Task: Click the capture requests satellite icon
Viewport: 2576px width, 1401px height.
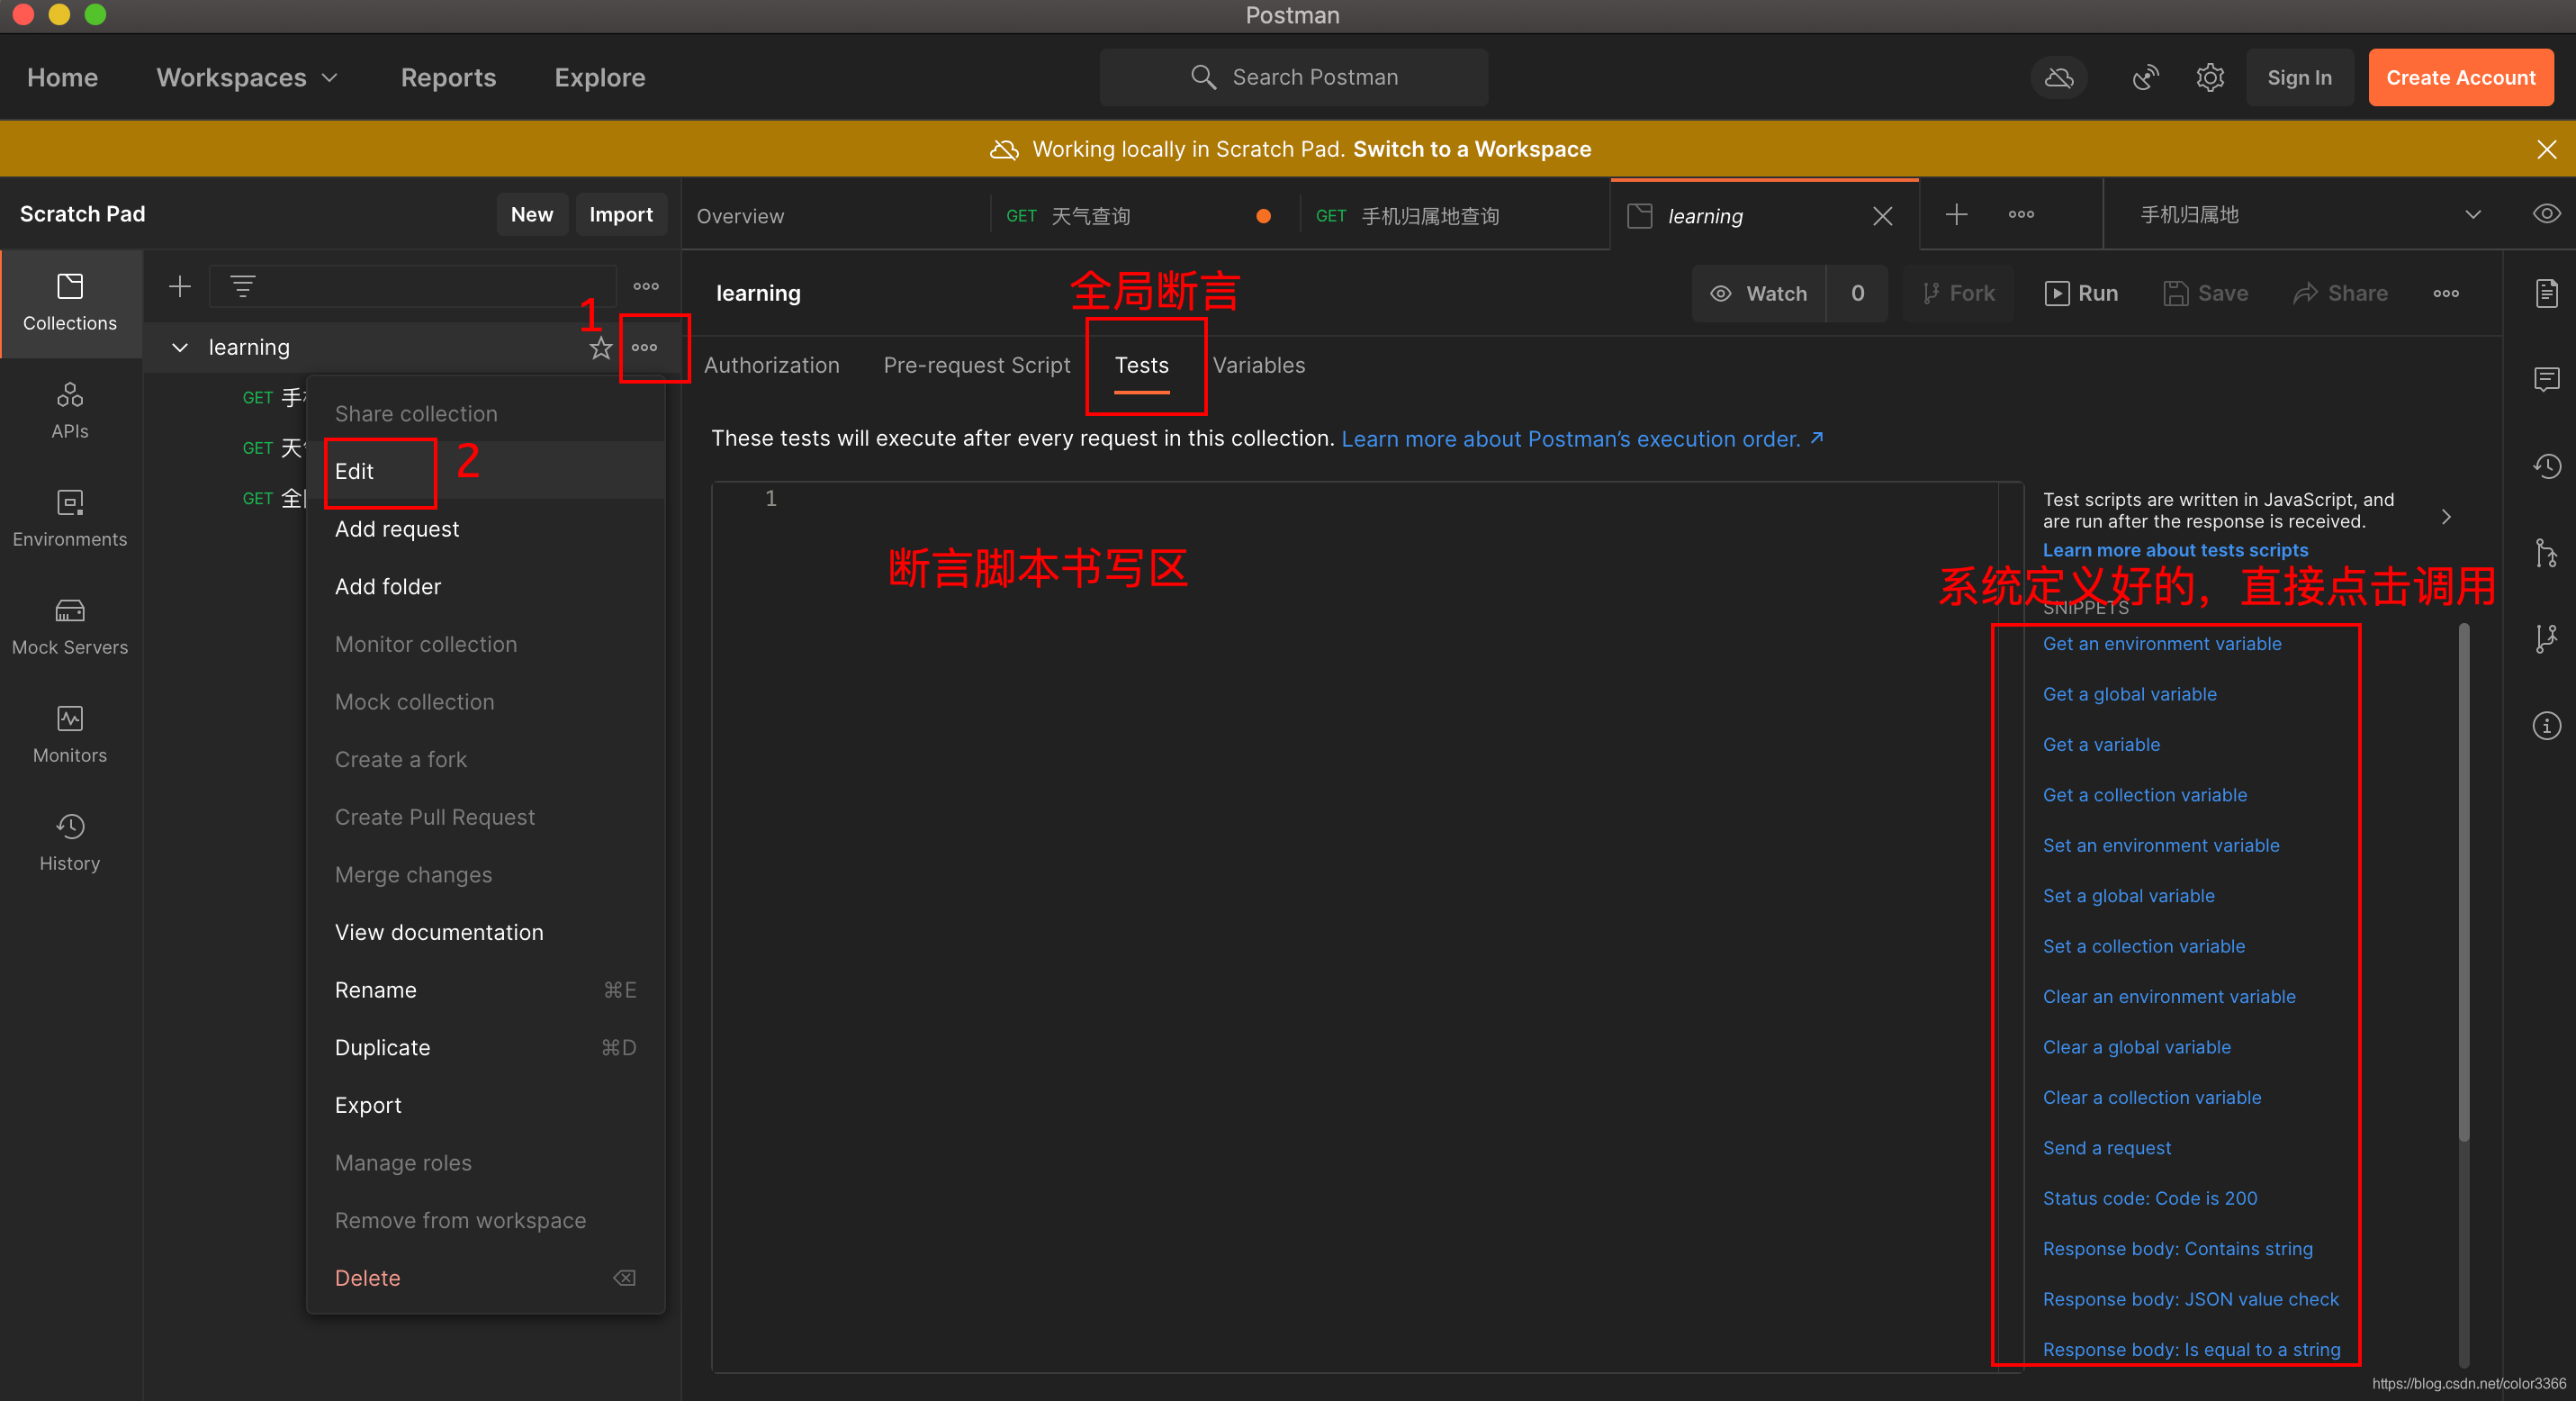Action: 2144,77
